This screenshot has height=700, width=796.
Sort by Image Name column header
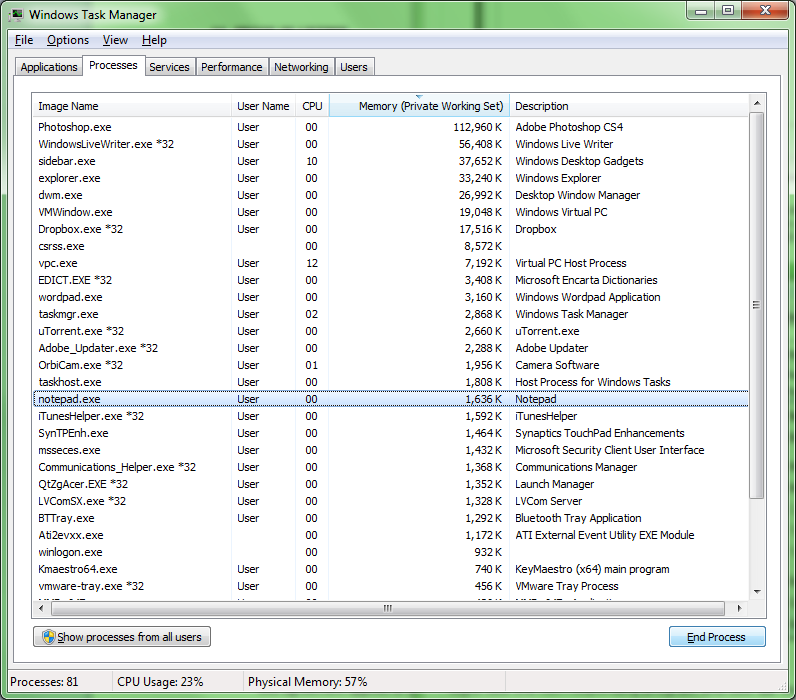(132, 106)
